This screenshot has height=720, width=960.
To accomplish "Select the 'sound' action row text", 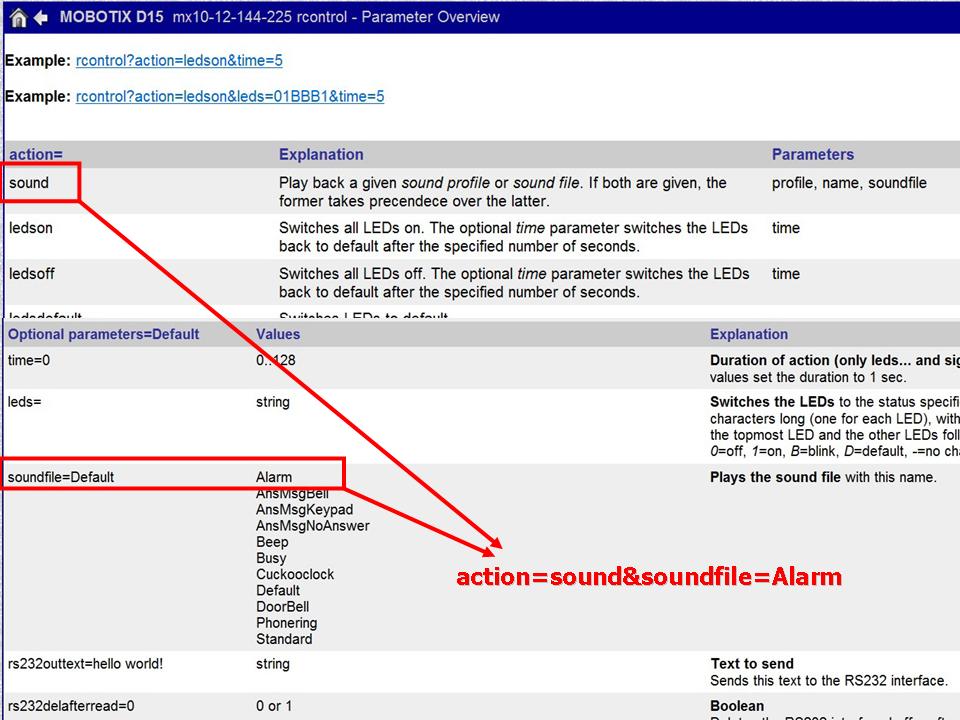I will 29,182.
